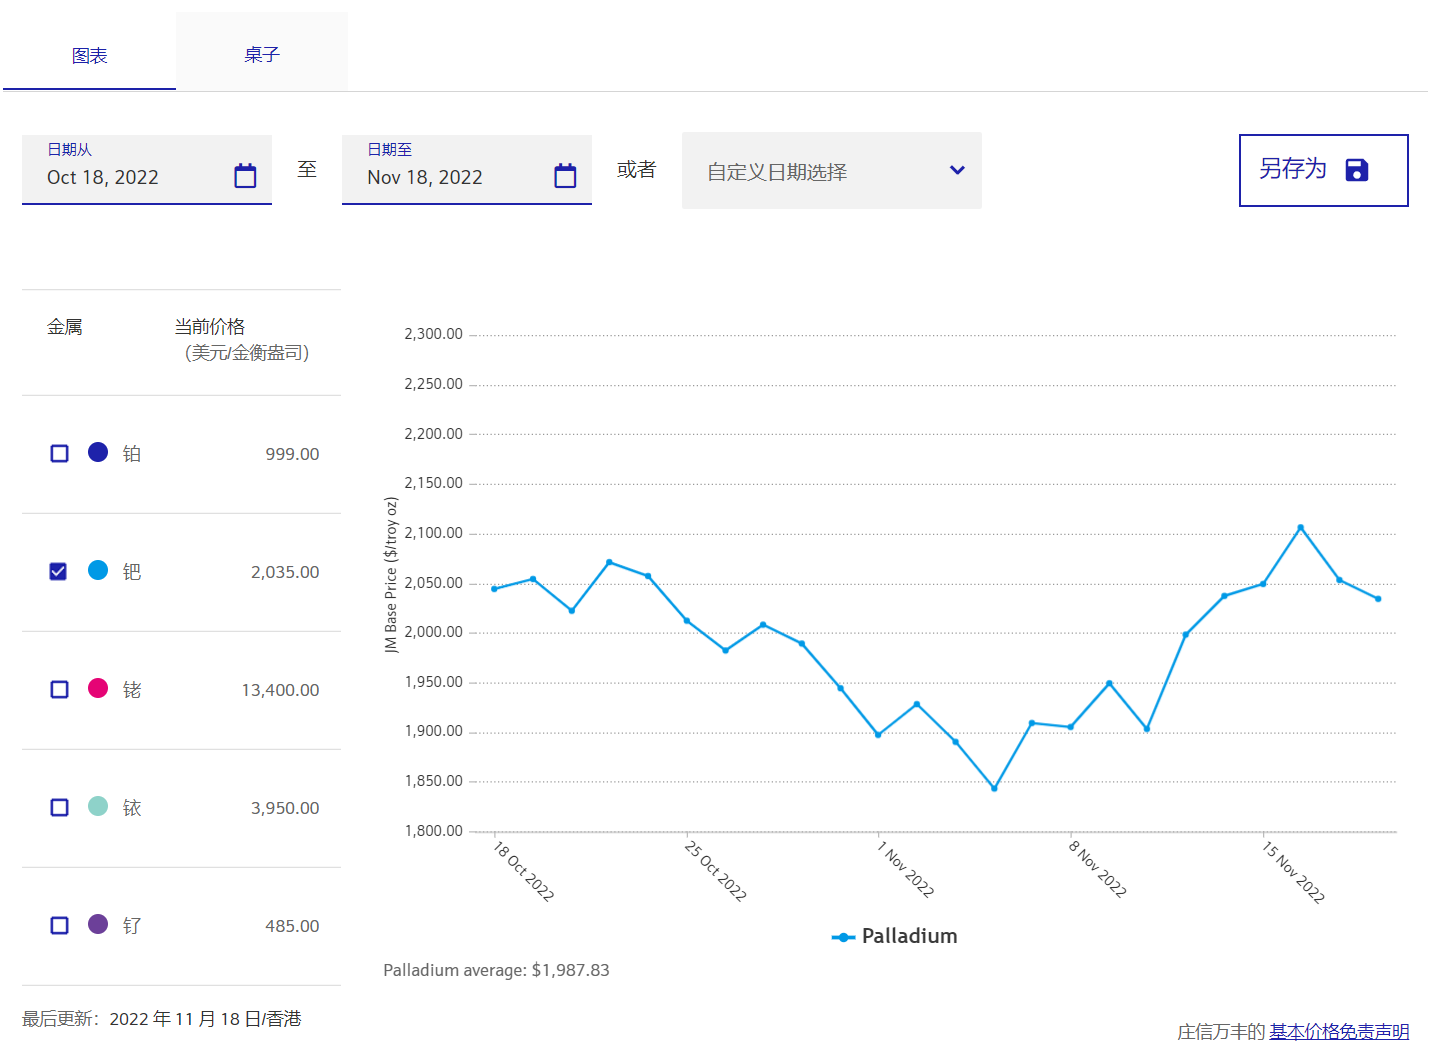Click price 3,950.00 for 铱
Viewport: 1441px width, 1051px height.
click(285, 808)
